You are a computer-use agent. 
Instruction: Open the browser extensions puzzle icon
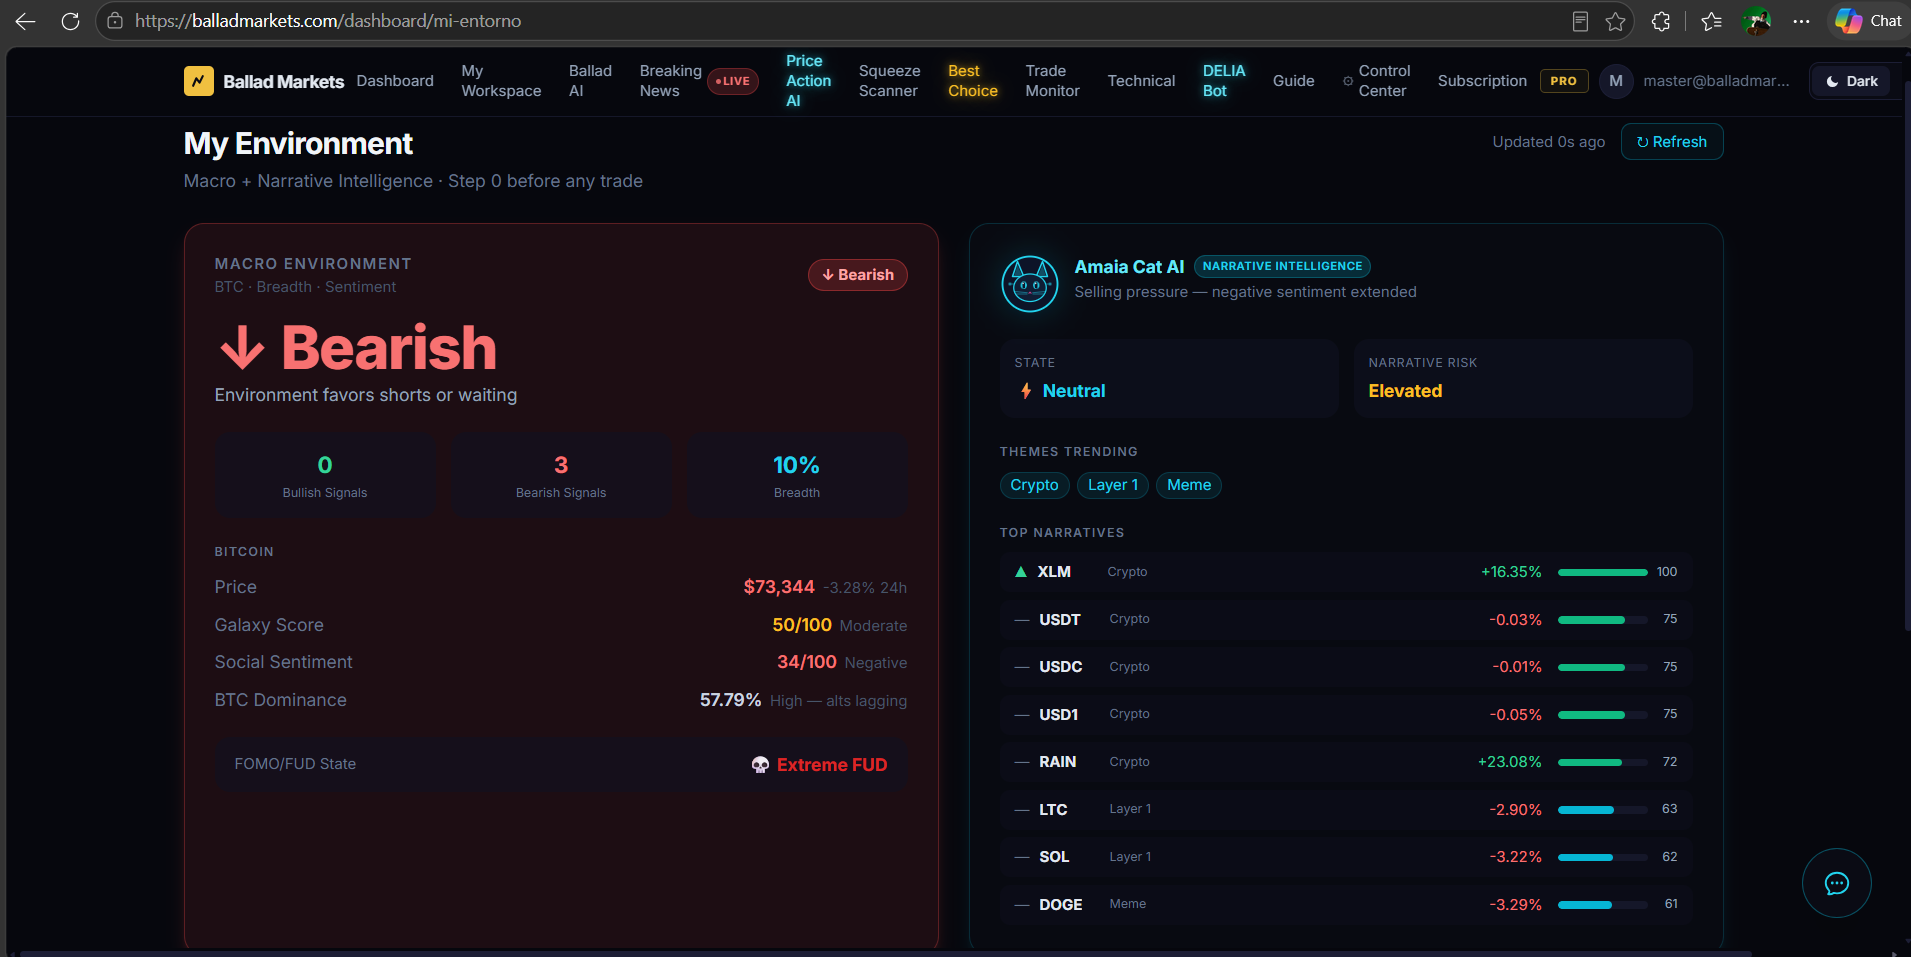tap(1661, 21)
